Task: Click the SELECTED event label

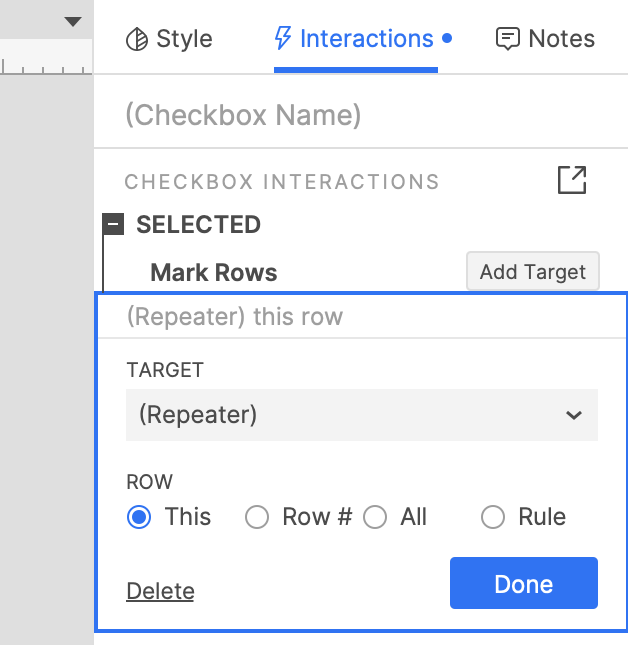Action: click(198, 225)
